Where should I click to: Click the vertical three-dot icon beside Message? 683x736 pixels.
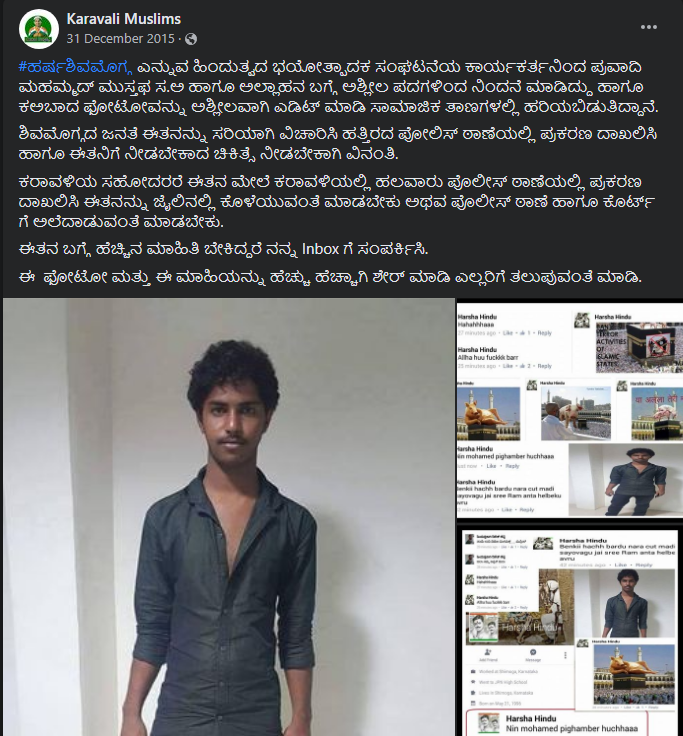coord(565,655)
